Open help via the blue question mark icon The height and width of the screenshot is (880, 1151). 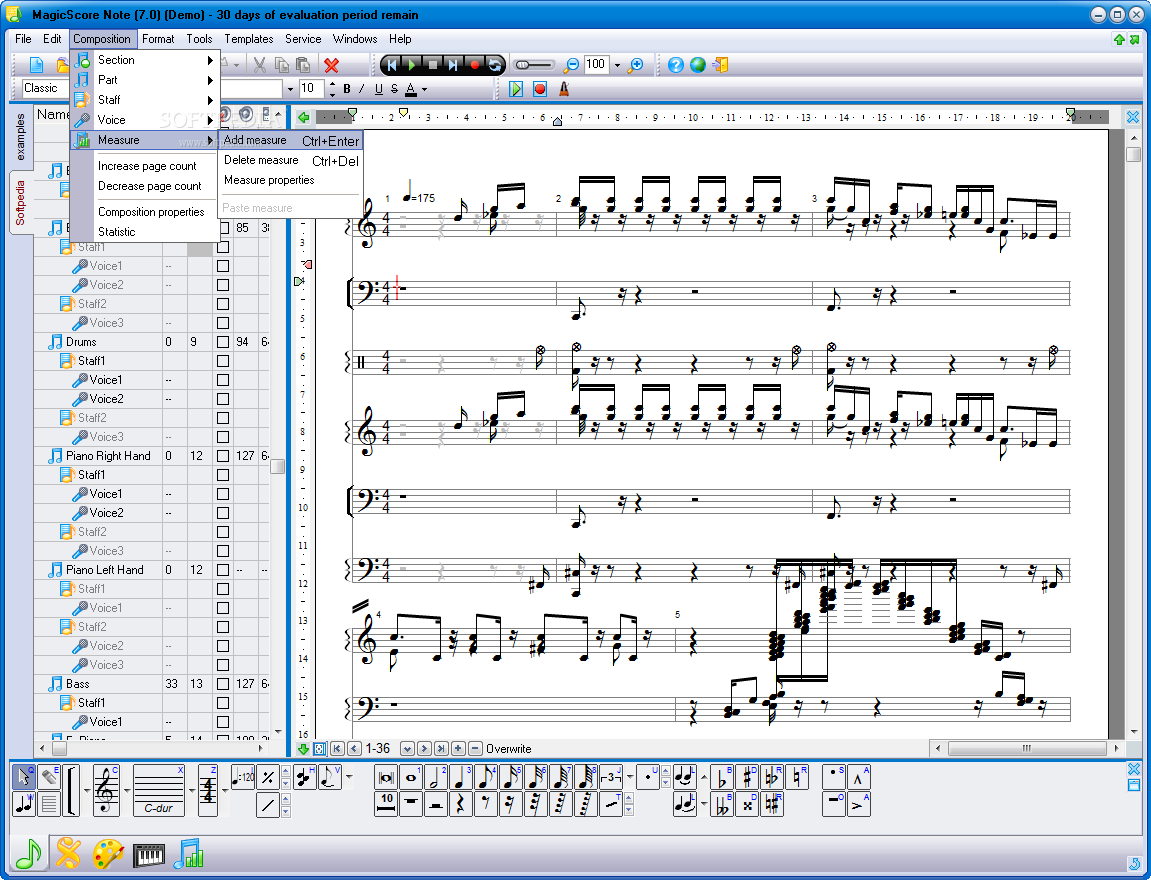pyautogui.click(x=676, y=65)
